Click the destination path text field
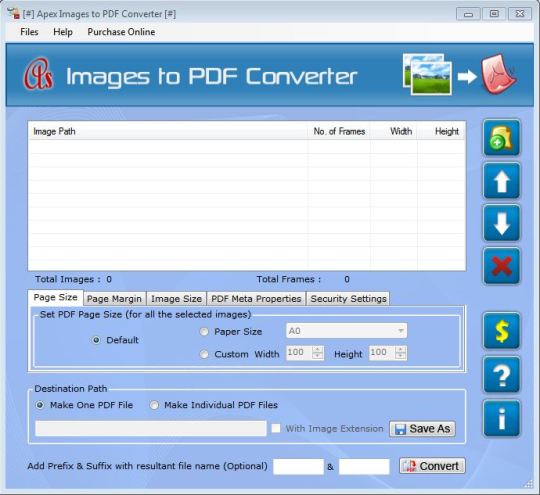 (151, 429)
